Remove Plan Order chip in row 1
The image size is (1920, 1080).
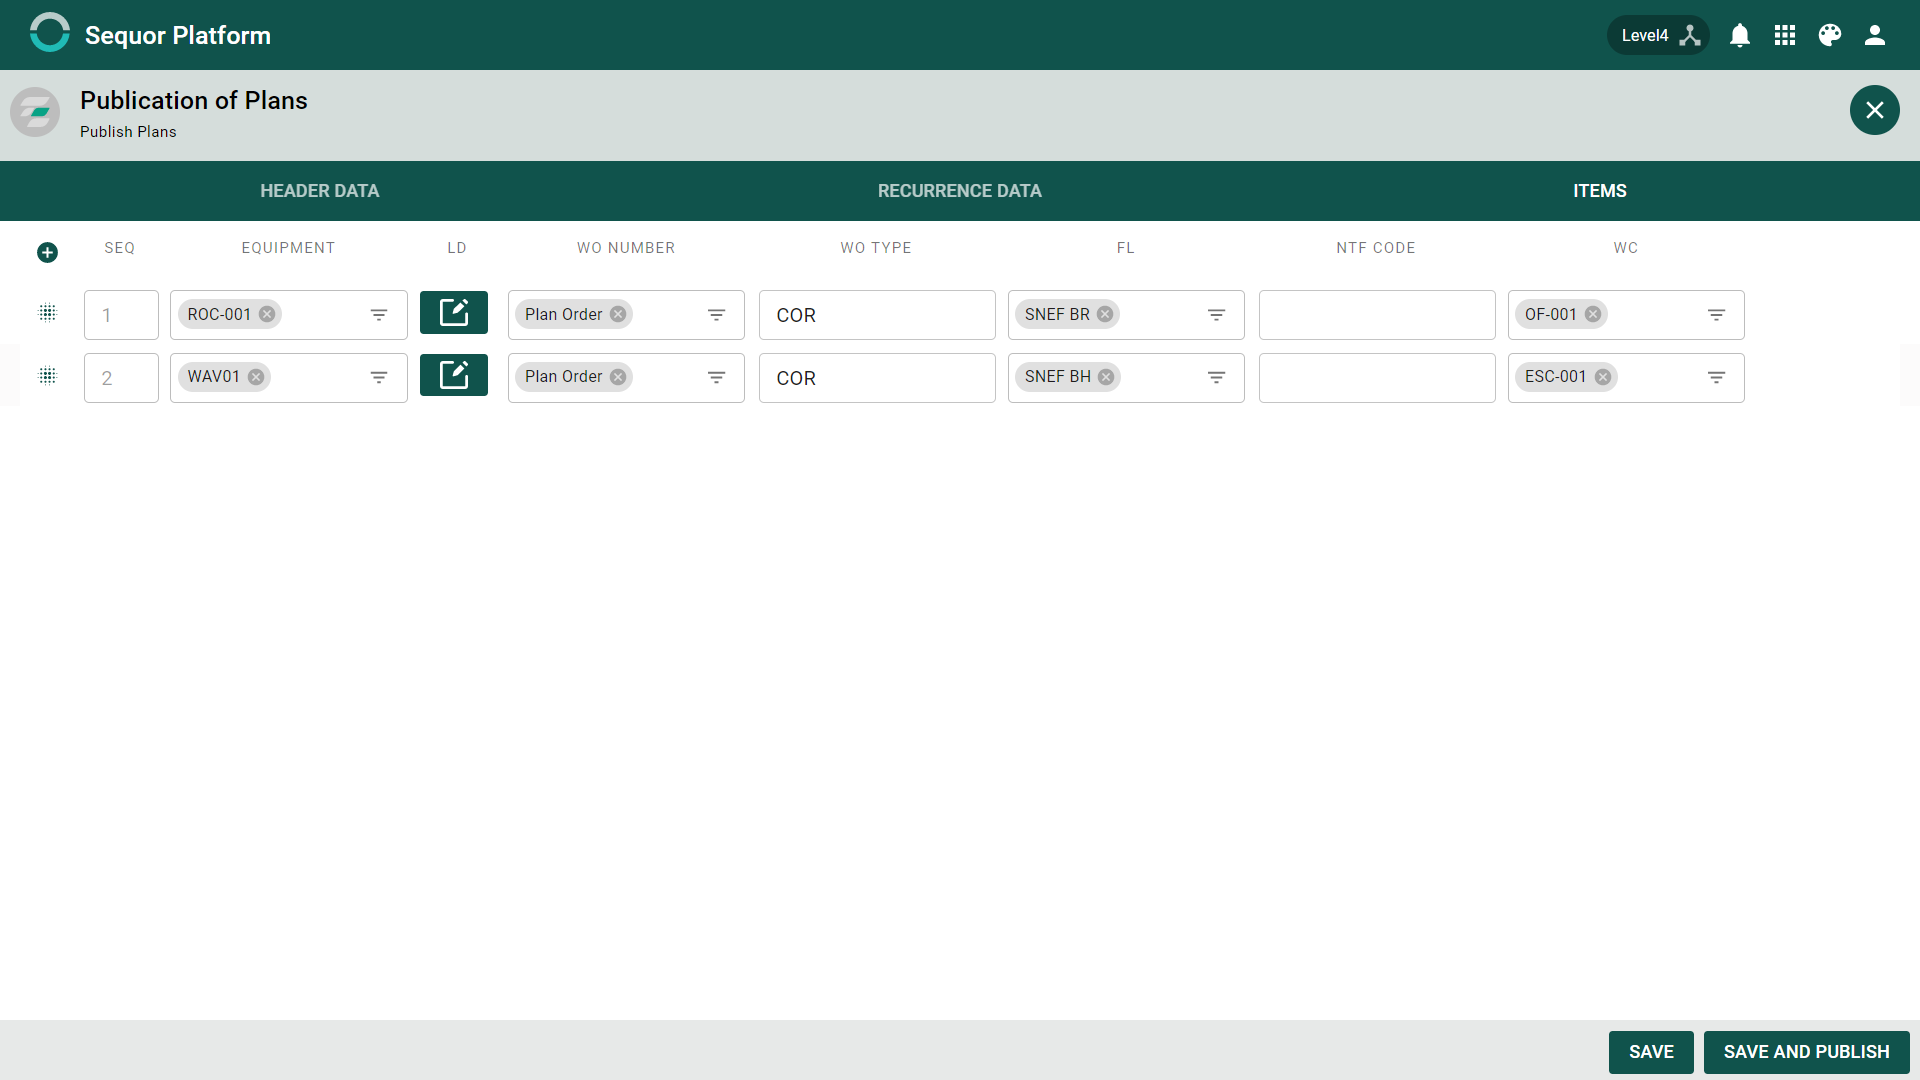click(618, 314)
